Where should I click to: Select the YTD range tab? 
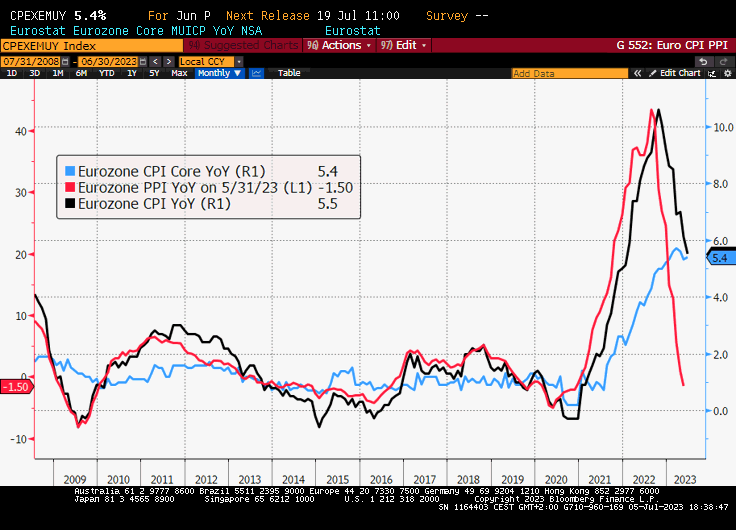tap(107, 73)
